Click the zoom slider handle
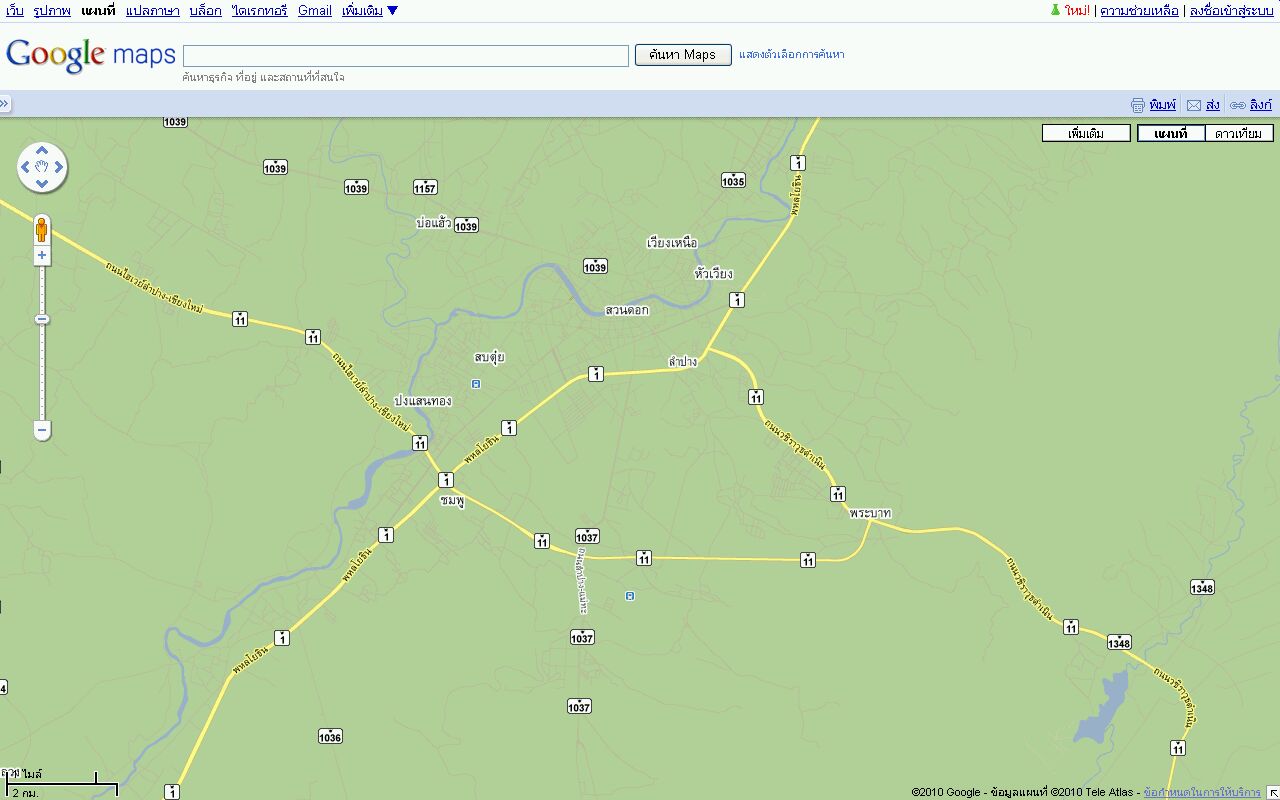This screenshot has height=800, width=1280. 42,319
